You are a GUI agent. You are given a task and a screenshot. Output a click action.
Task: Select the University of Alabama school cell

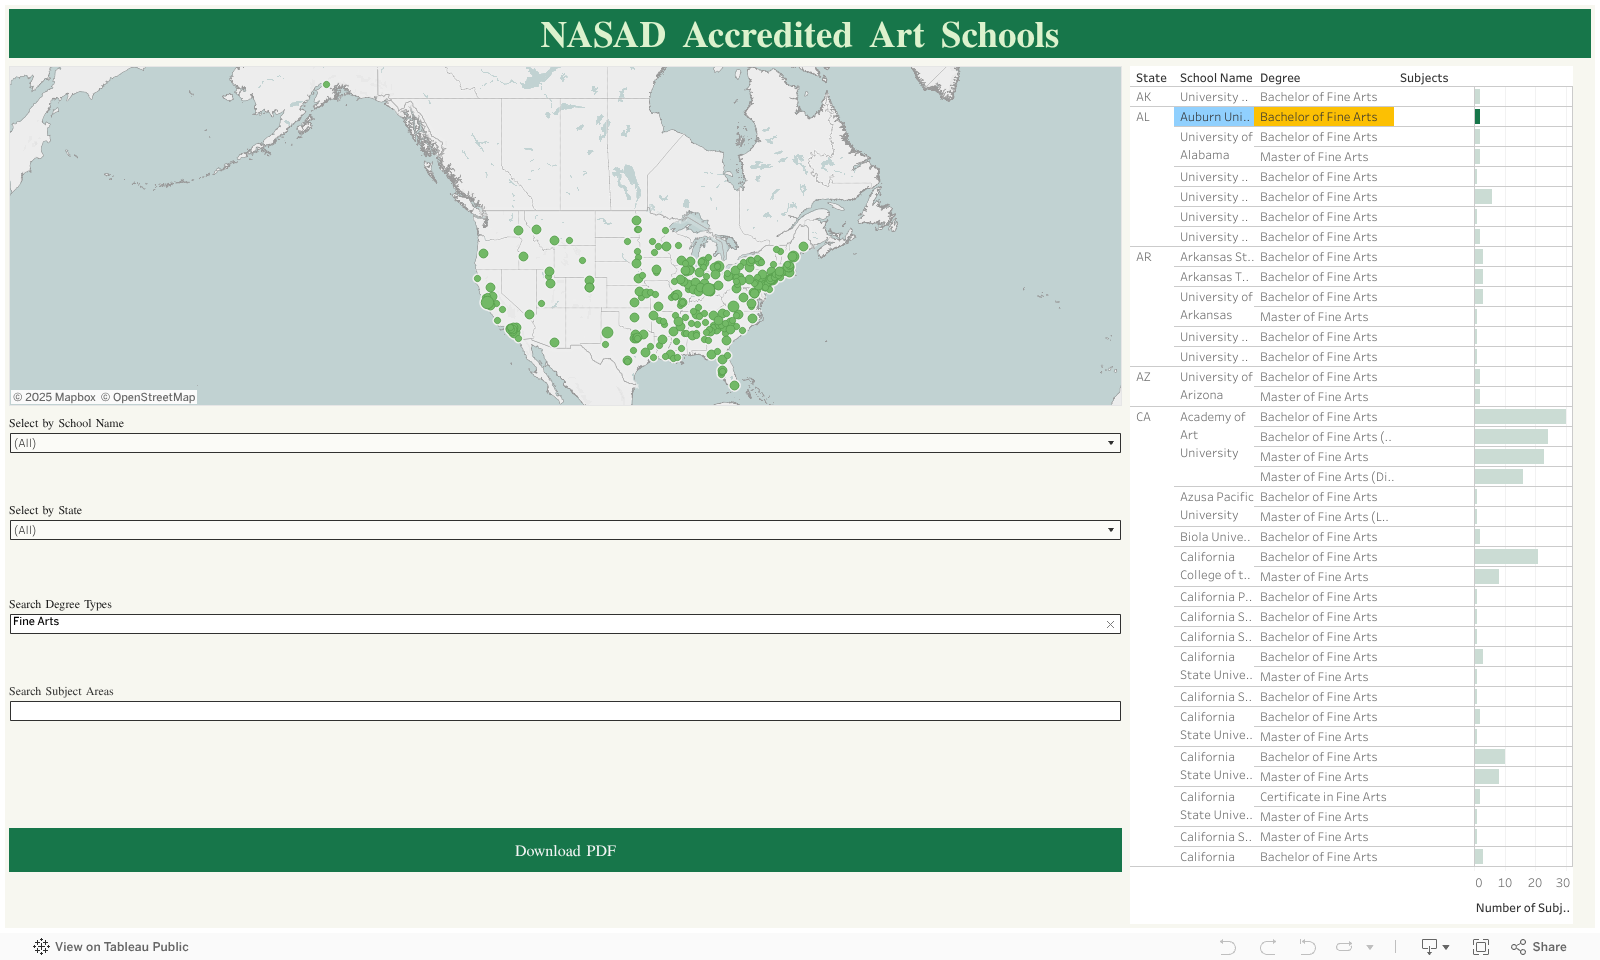[1216, 146]
